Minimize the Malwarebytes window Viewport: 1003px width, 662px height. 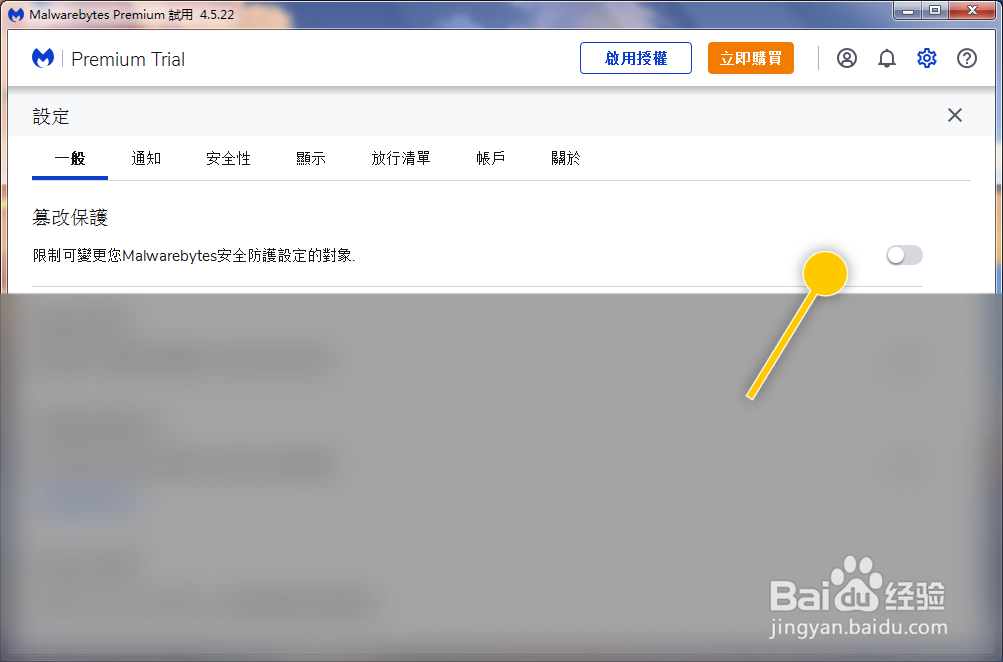907,10
